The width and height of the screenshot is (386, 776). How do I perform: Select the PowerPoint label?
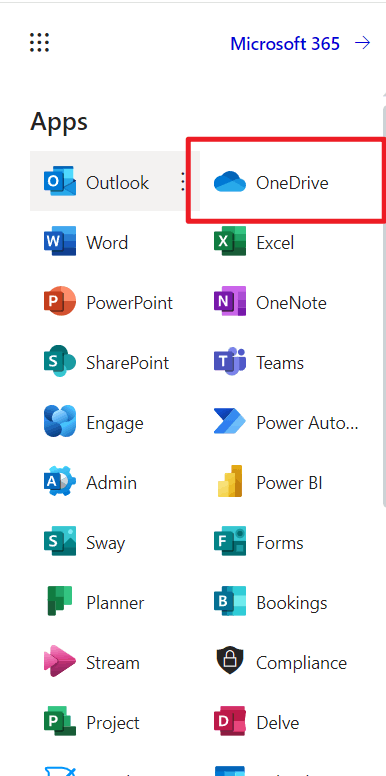click(130, 302)
